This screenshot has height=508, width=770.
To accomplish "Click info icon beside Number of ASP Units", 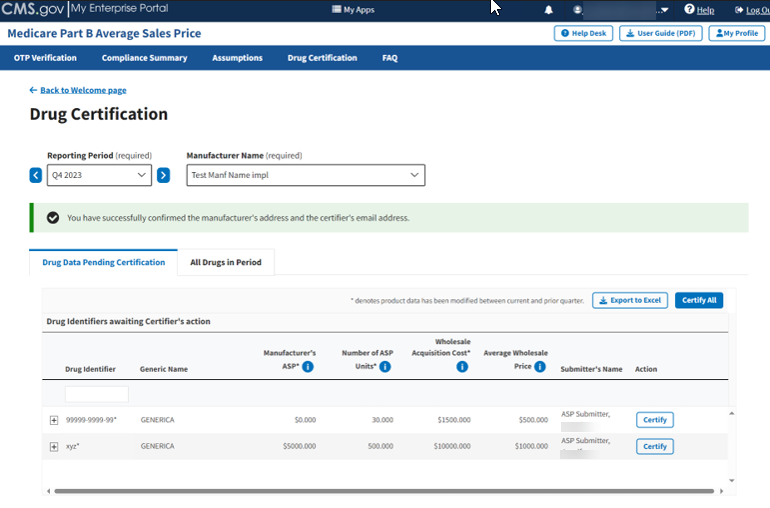I will 385,367.
